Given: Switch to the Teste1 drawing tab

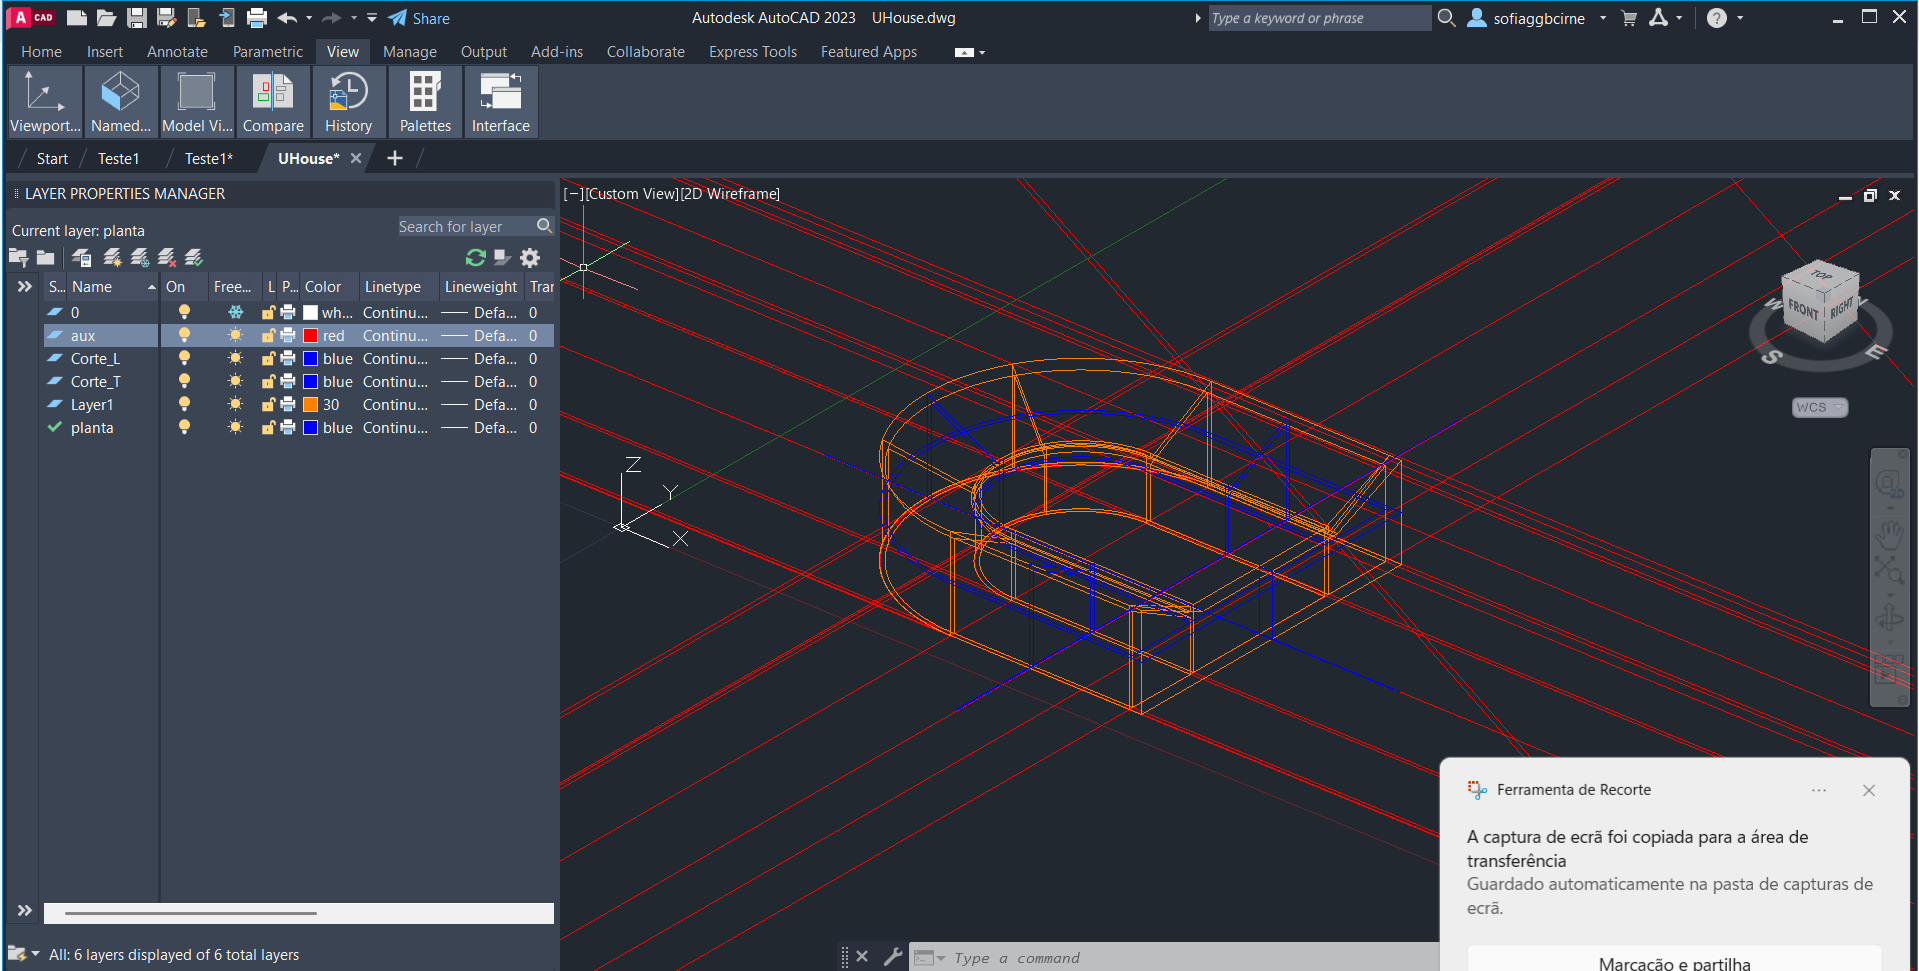Looking at the screenshot, I should point(118,159).
